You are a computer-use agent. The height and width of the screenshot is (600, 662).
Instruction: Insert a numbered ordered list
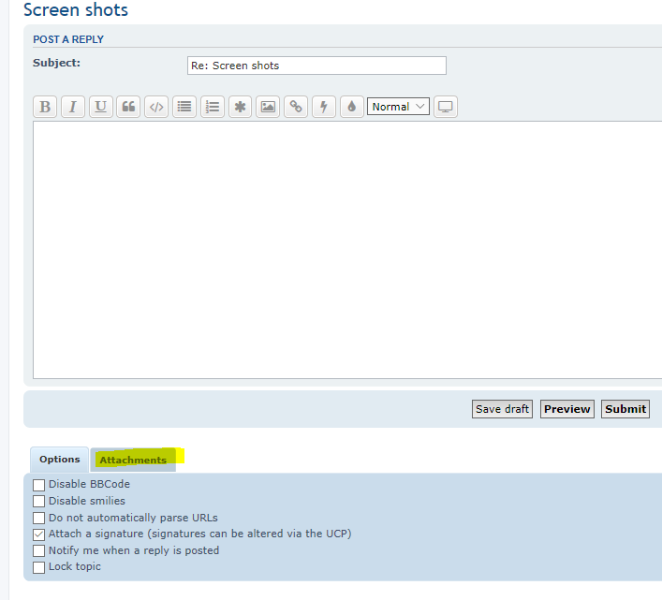pos(212,107)
